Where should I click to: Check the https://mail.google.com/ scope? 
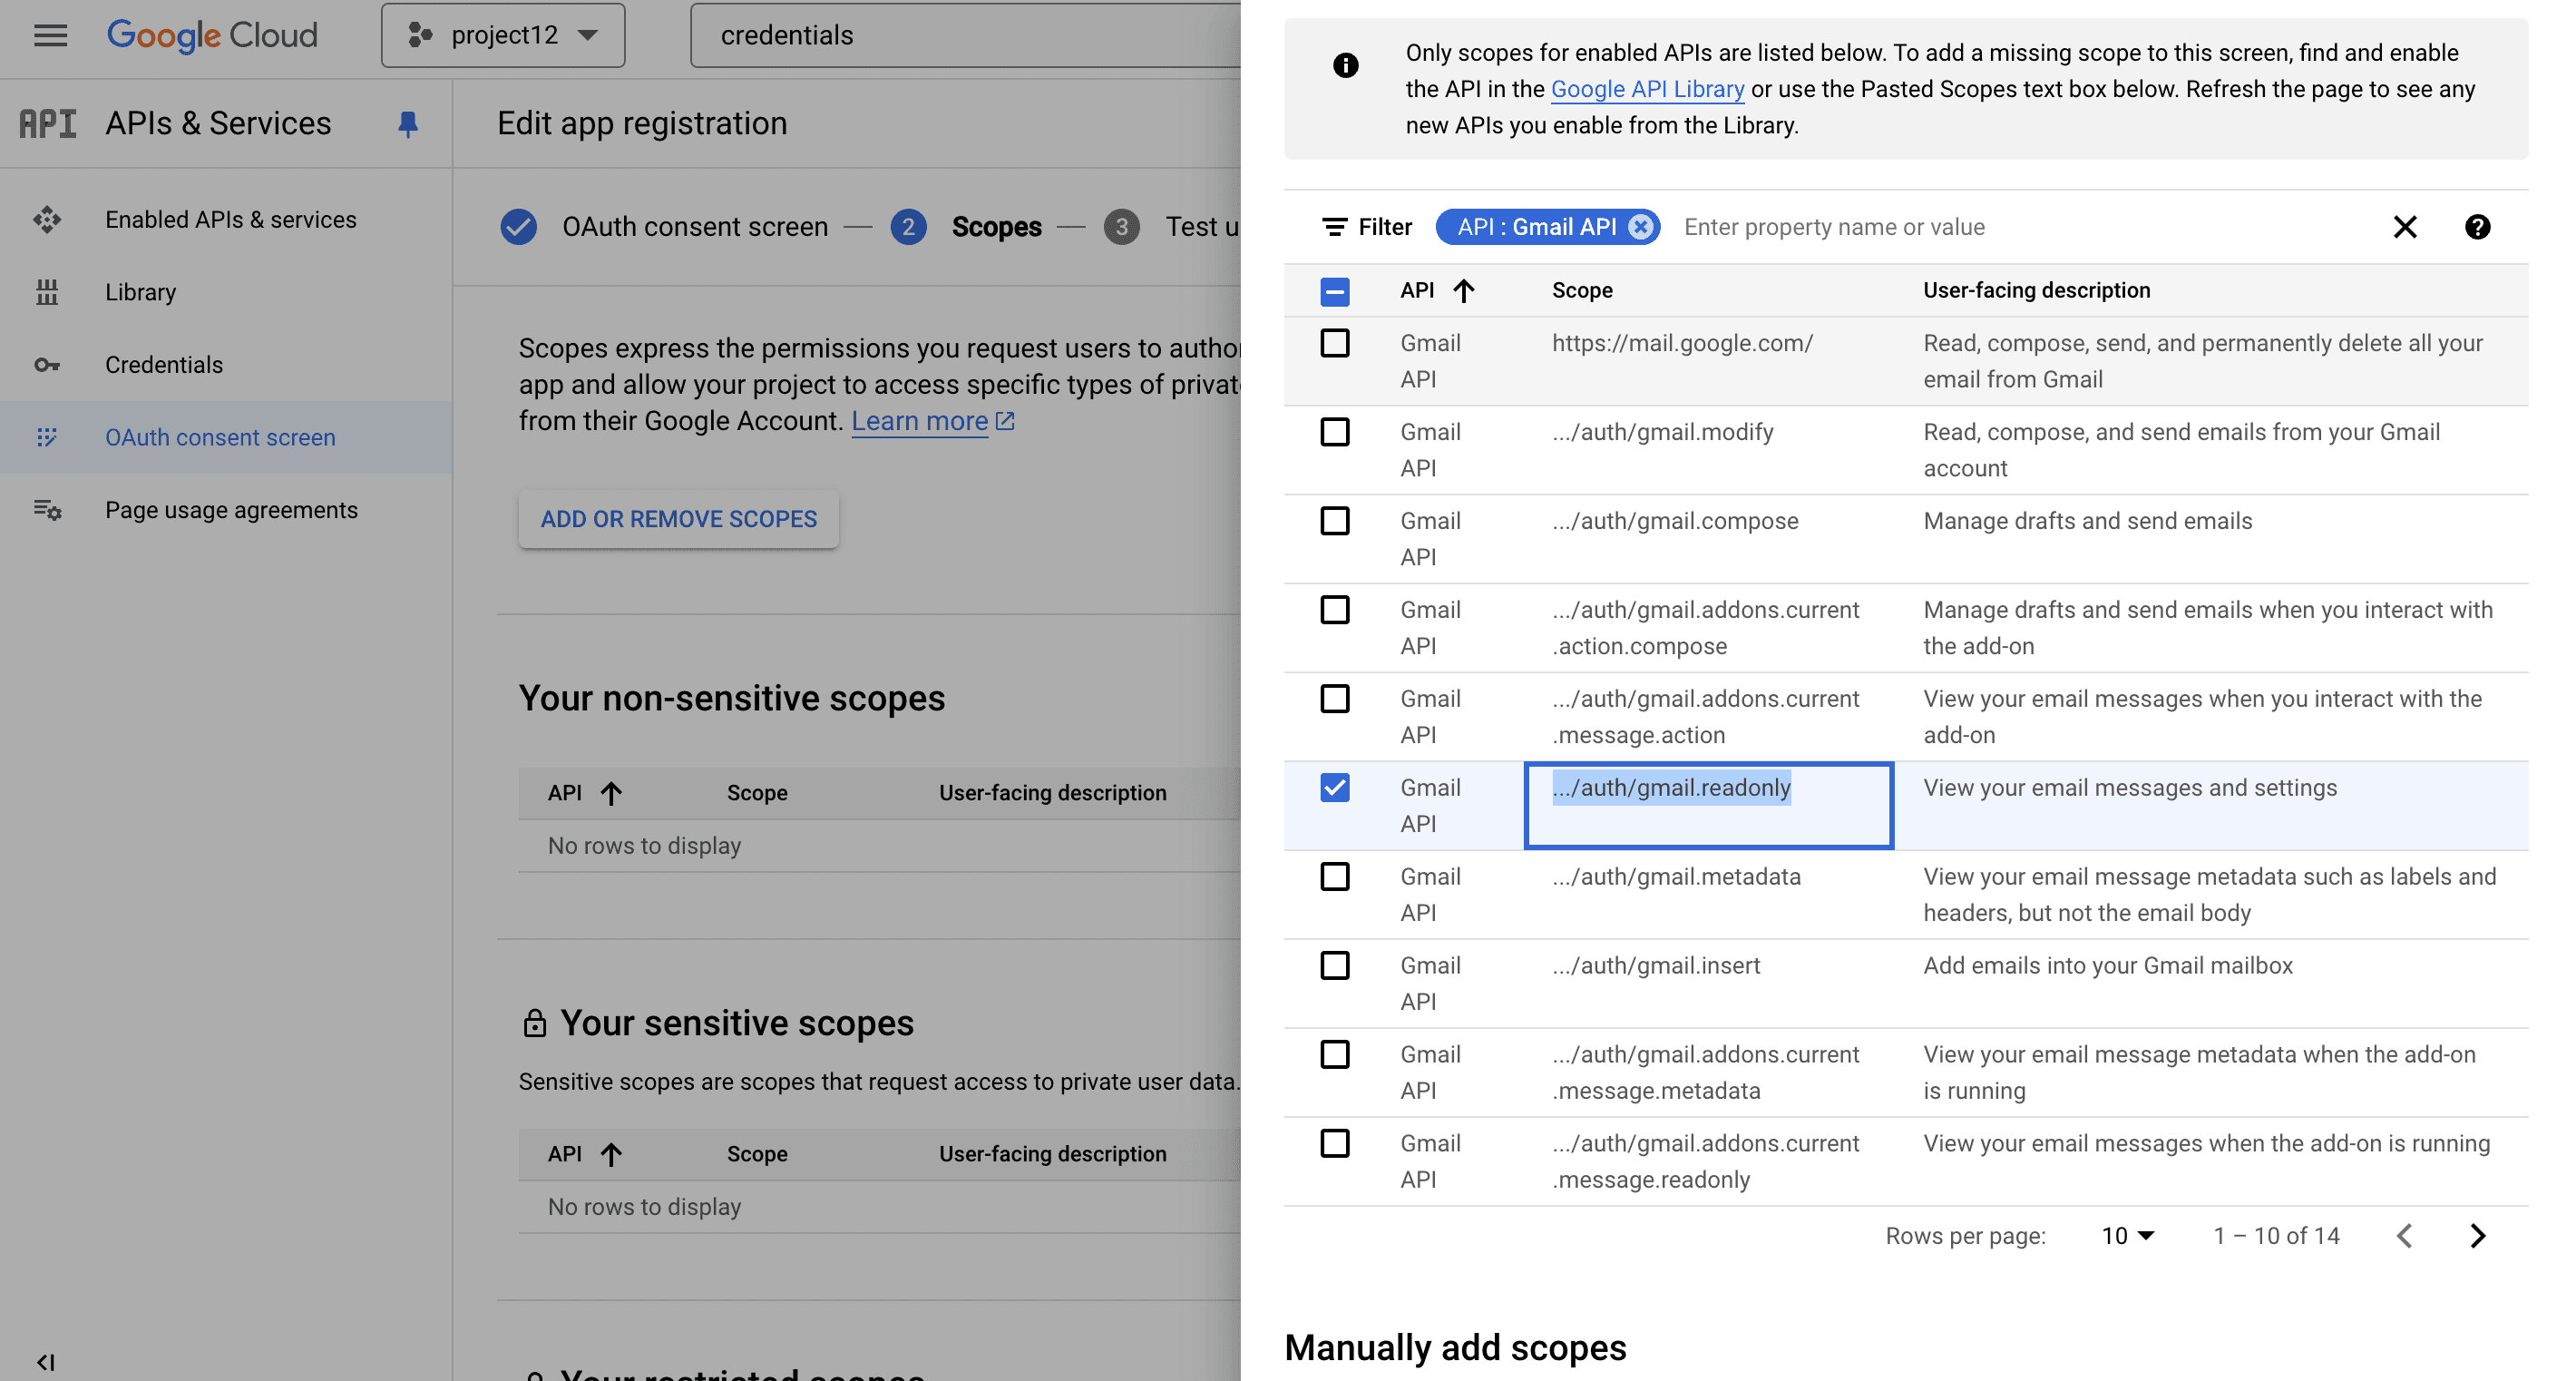pos(1334,343)
